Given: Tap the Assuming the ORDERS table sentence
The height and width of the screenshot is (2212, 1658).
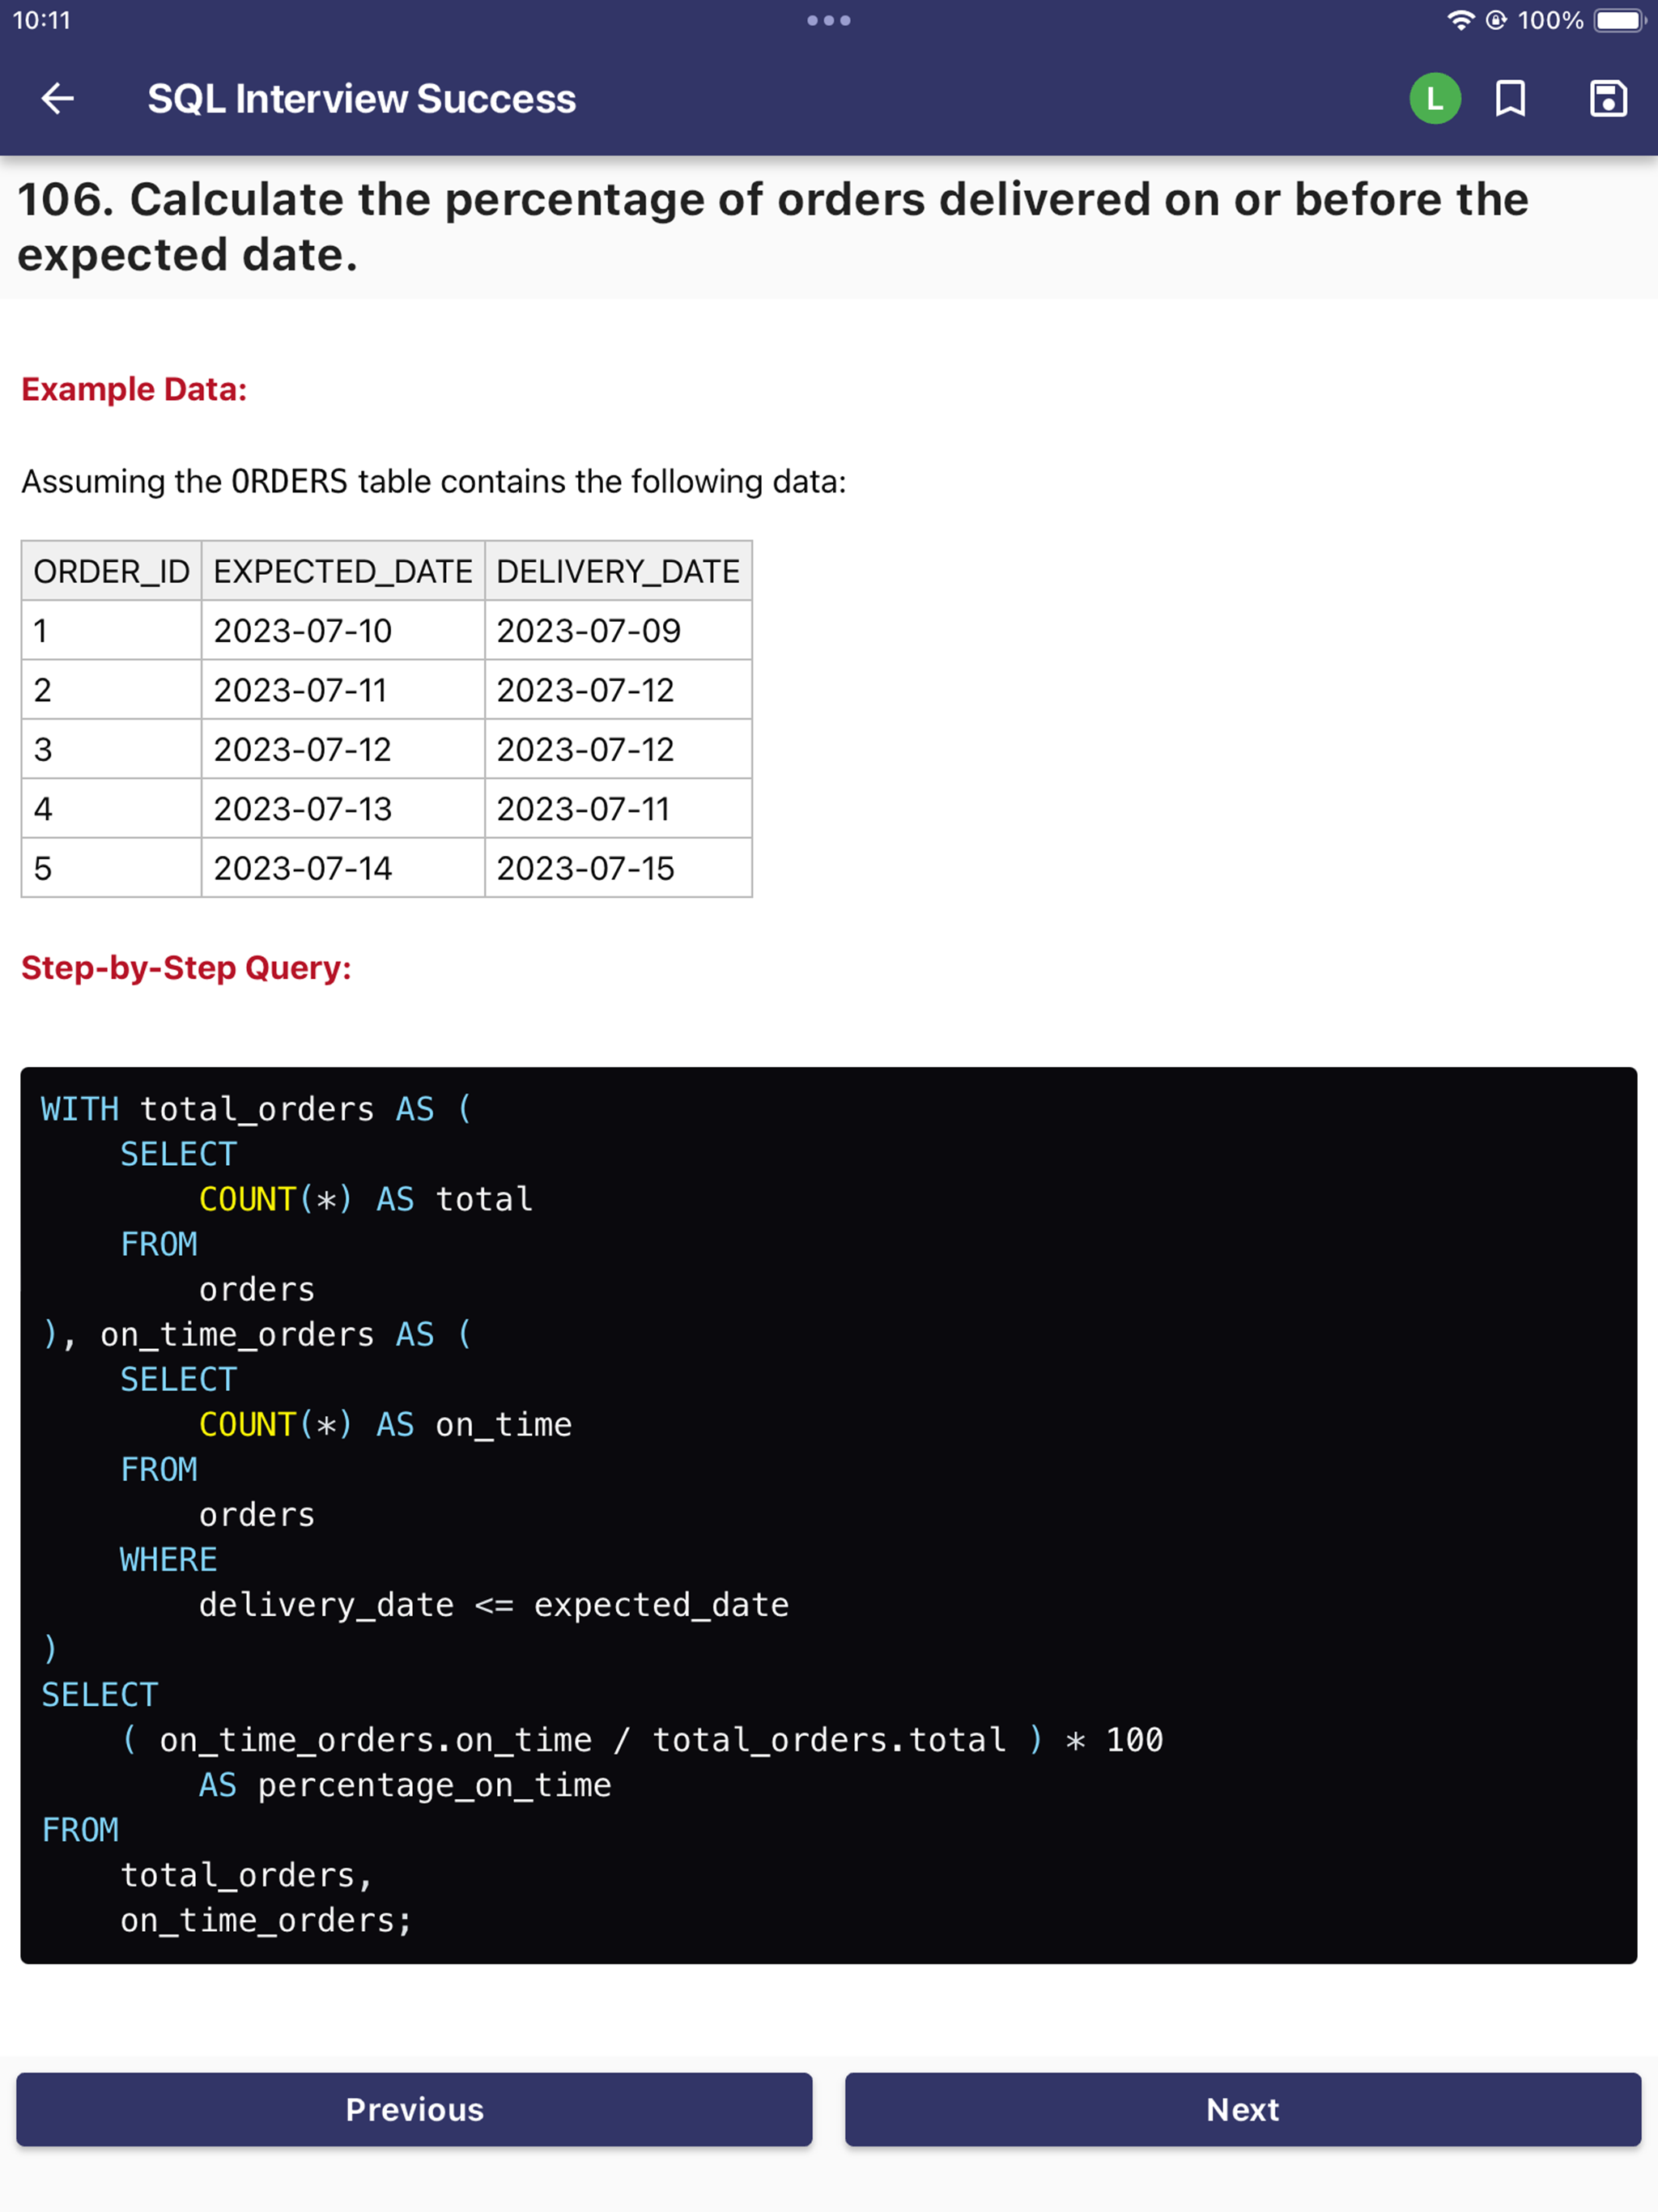Looking at the screenshot, I should (434, 481).
